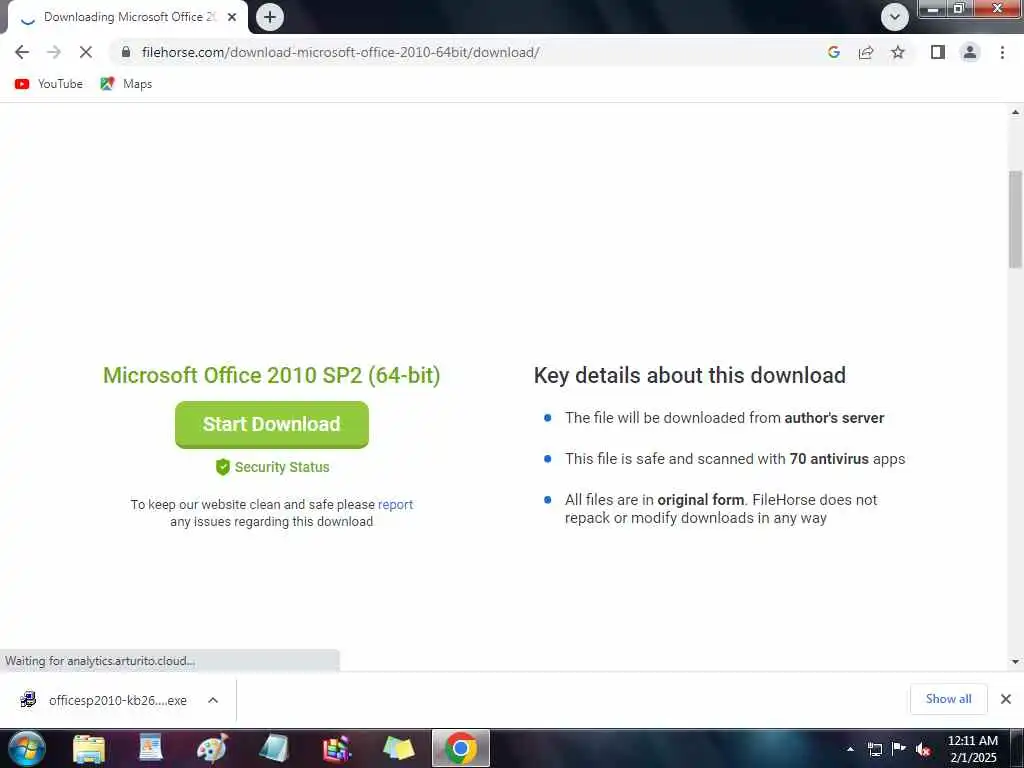
Task: Open the Sticky Notes taskbar icon
Action: pyautogui.click(x=399, y=748)
